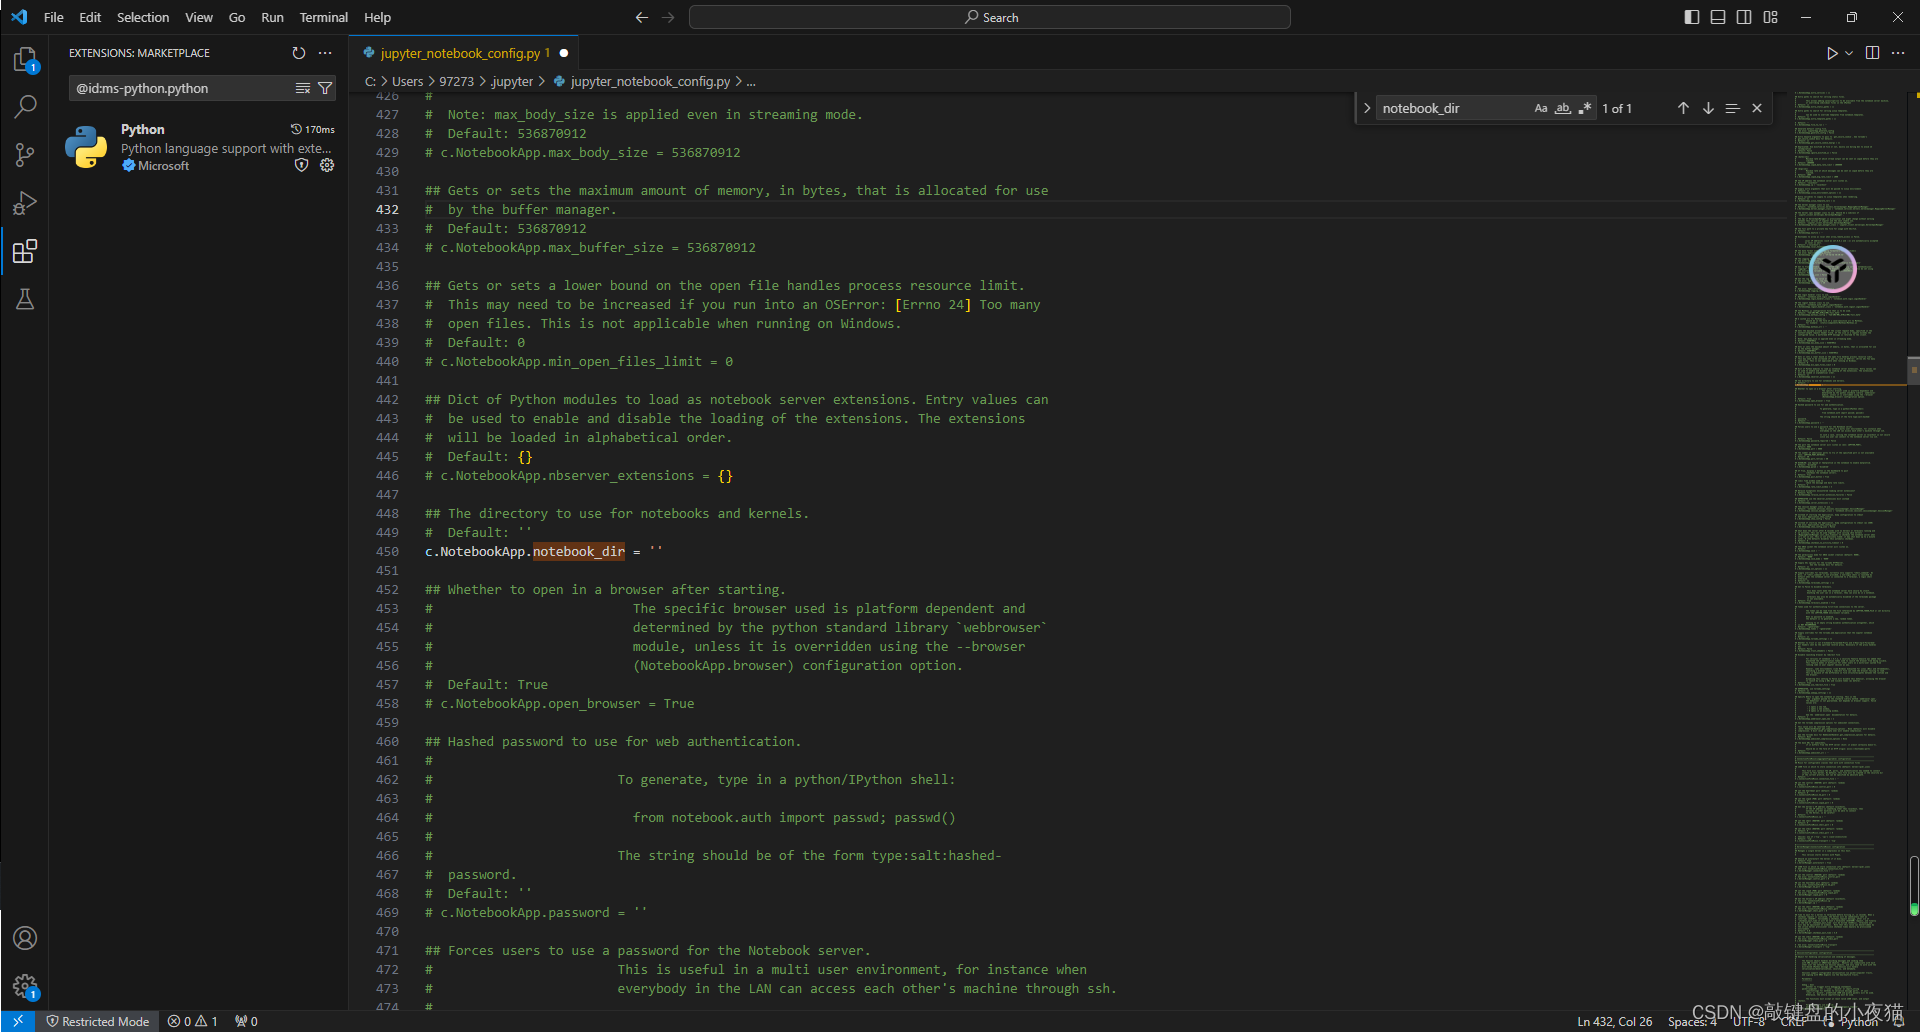Close jupyter_notebook_config.py tab via unsaved dot
This screenshot has width=1920, height=1032.
click(564, 53)
